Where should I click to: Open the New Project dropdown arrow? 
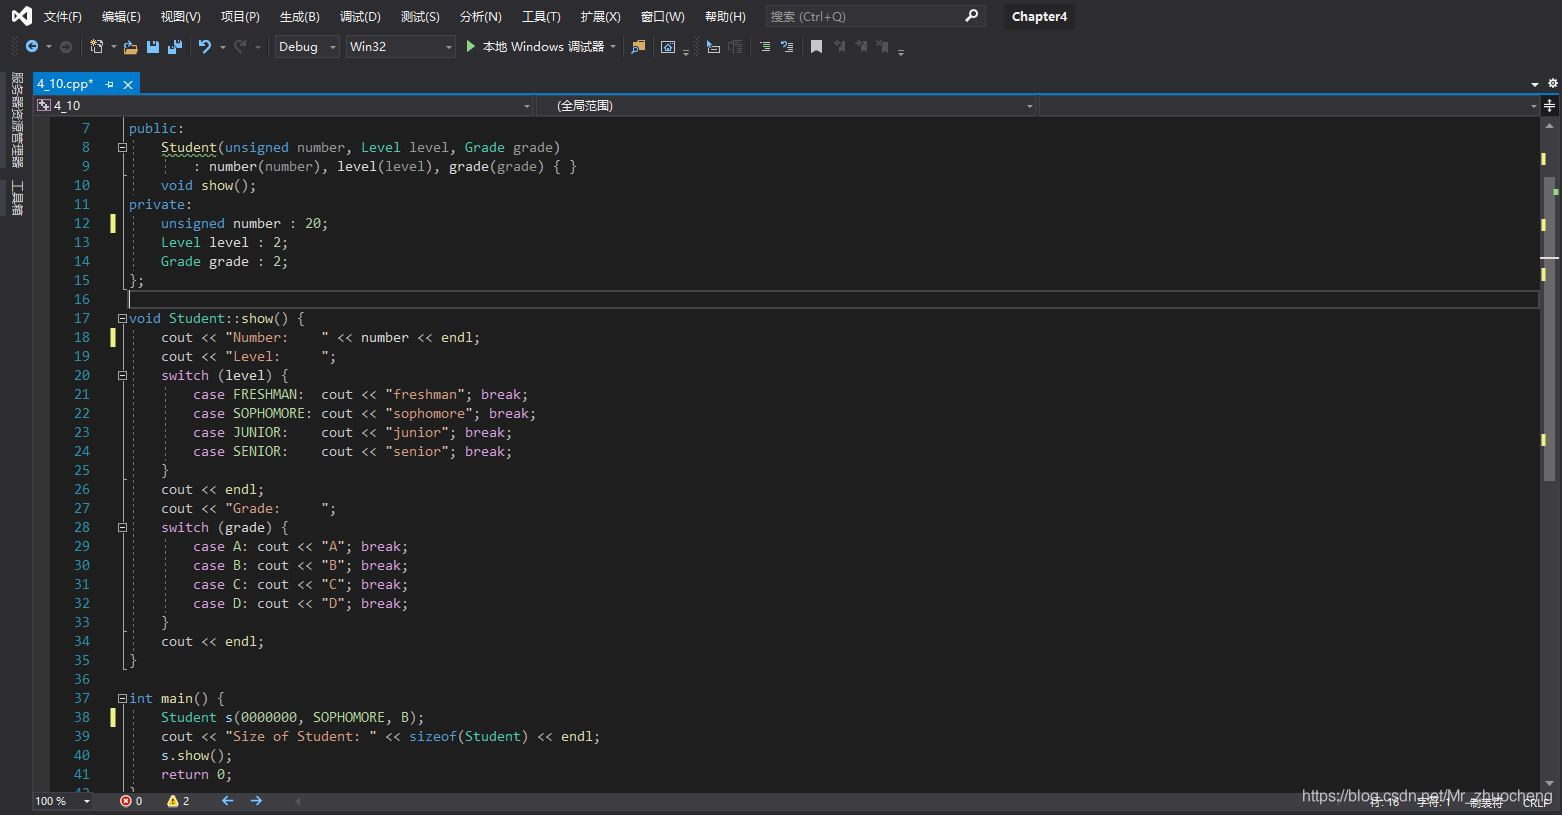113,46
